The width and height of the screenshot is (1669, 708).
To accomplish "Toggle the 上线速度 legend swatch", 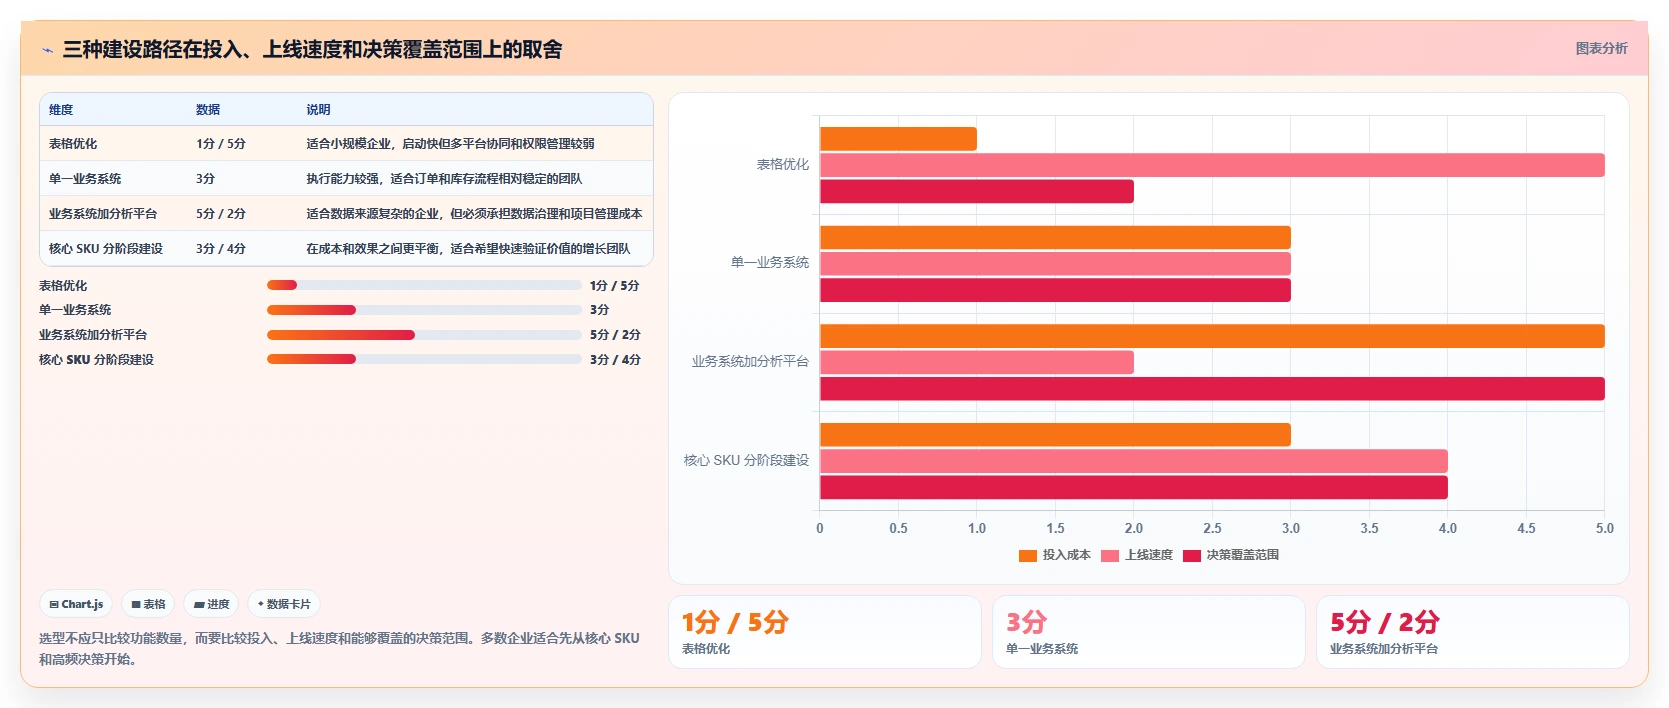I will coord(1109,556).
